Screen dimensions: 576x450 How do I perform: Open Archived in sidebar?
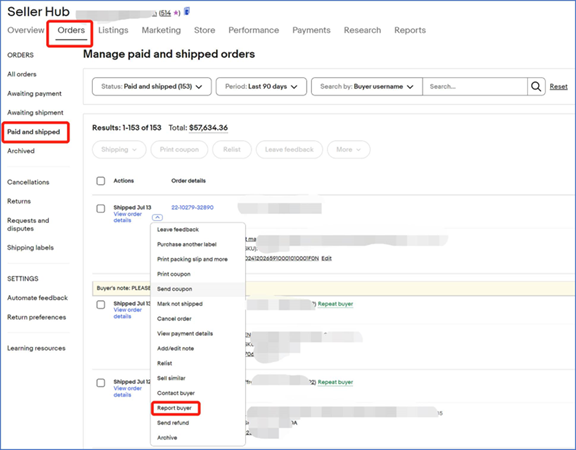point(21,151)
